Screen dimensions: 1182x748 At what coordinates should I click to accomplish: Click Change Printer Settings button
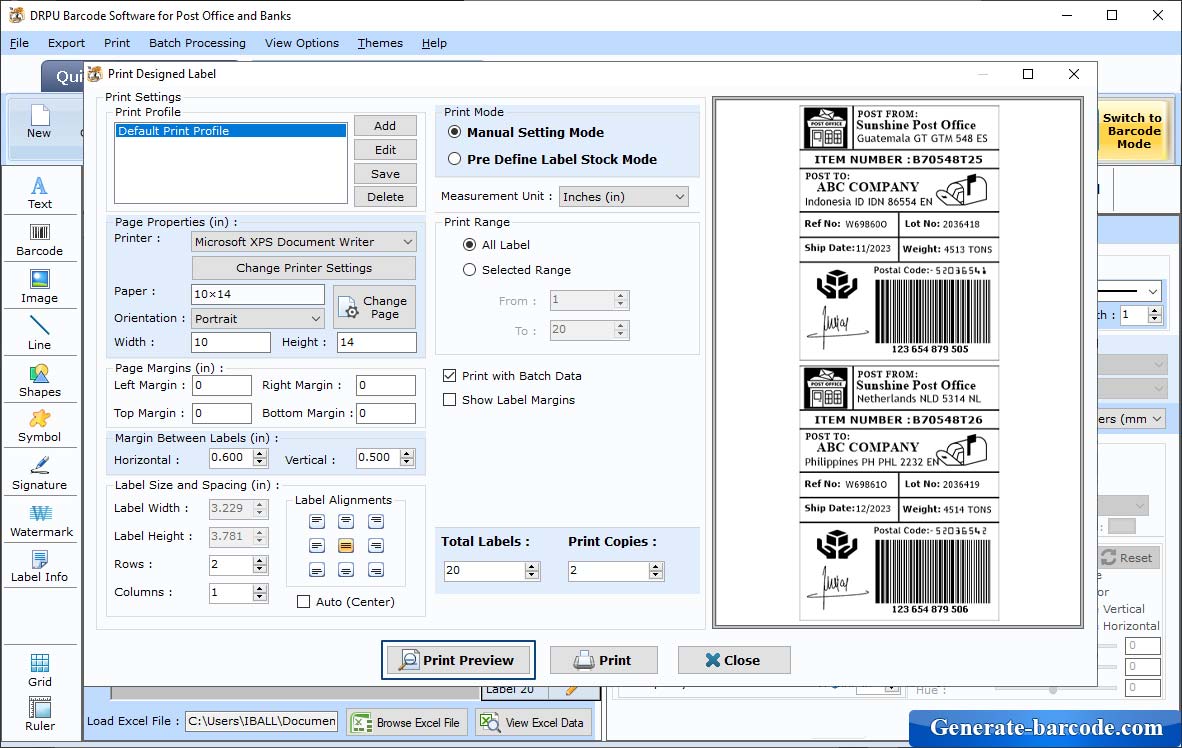[304, 268]
